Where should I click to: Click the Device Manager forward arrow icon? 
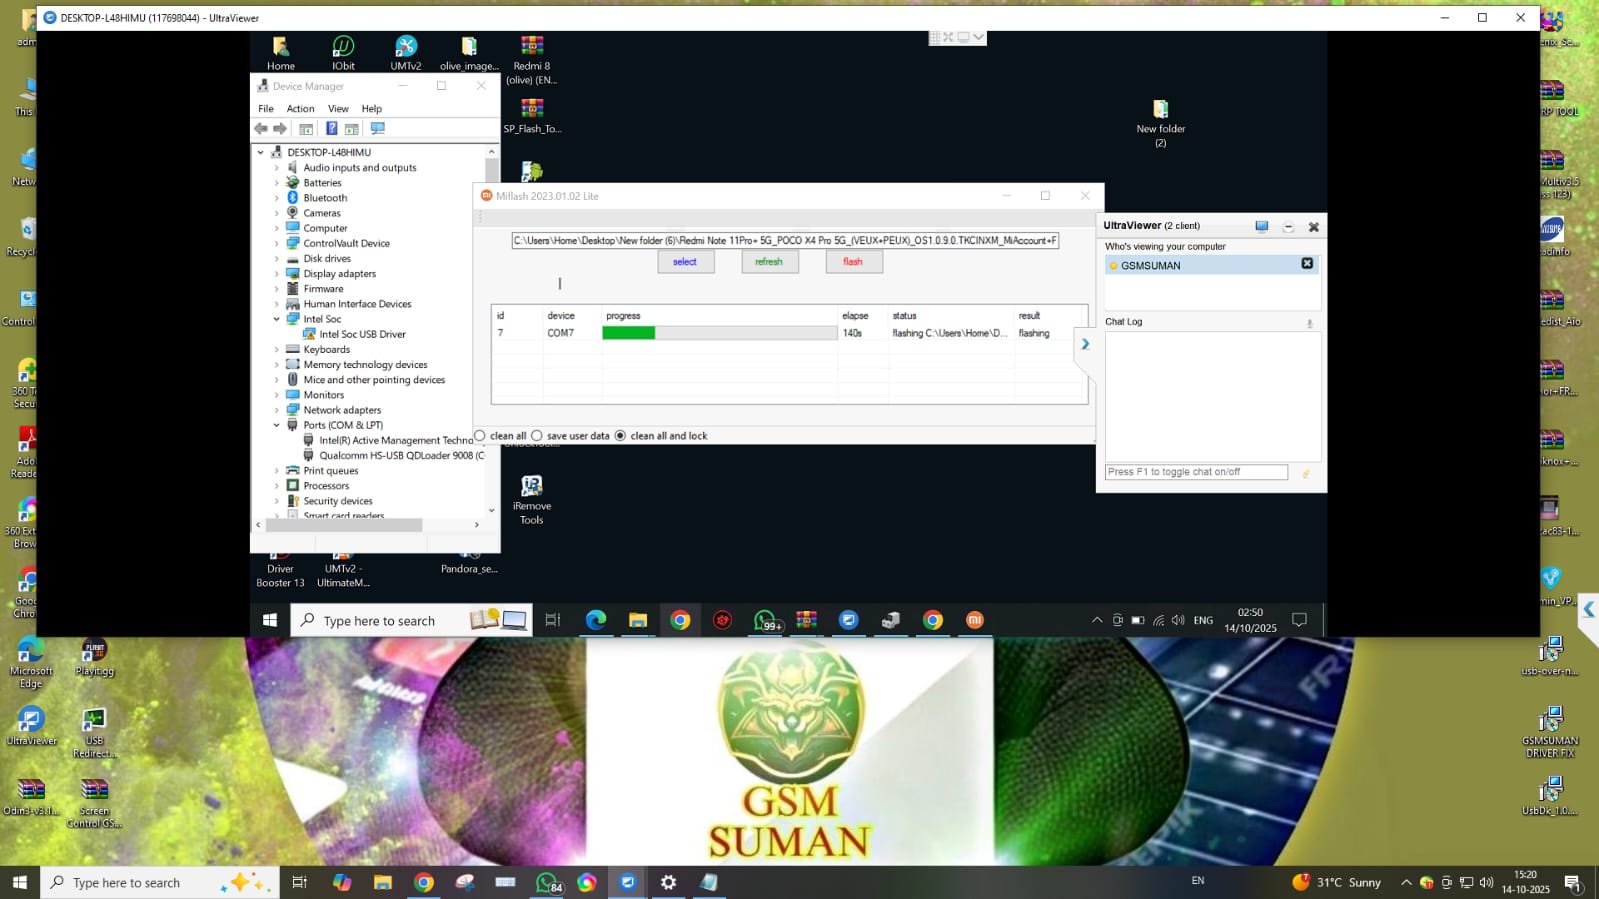coord(280,129)
